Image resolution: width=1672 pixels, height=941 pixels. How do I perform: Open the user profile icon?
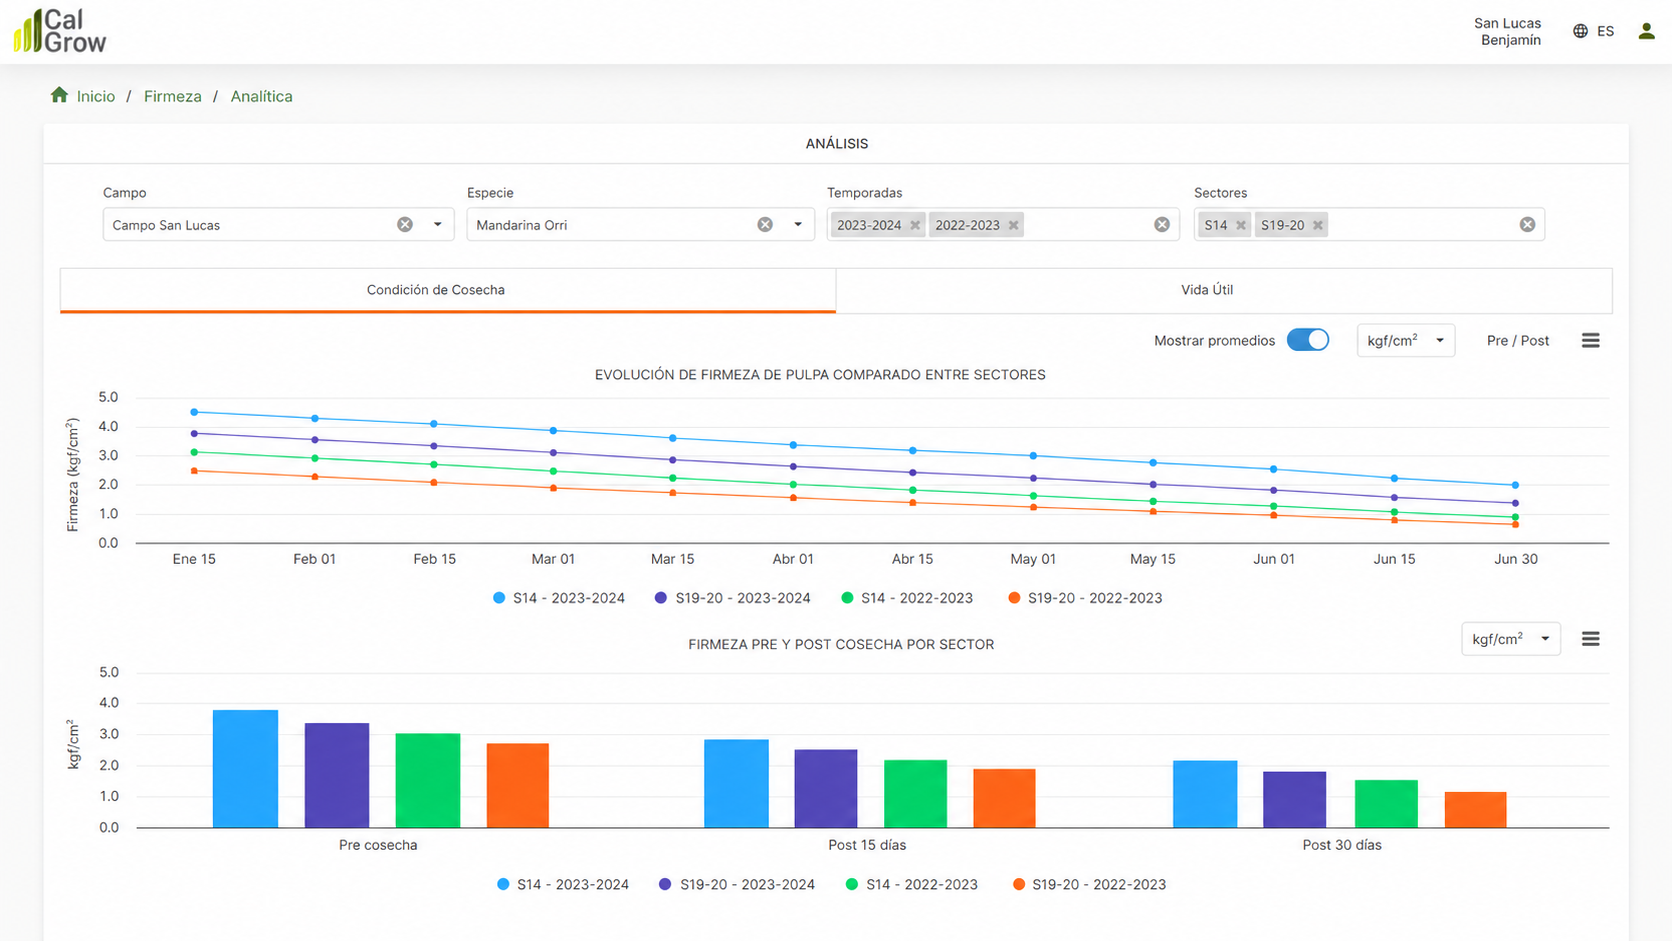(x=1646, y=32)
